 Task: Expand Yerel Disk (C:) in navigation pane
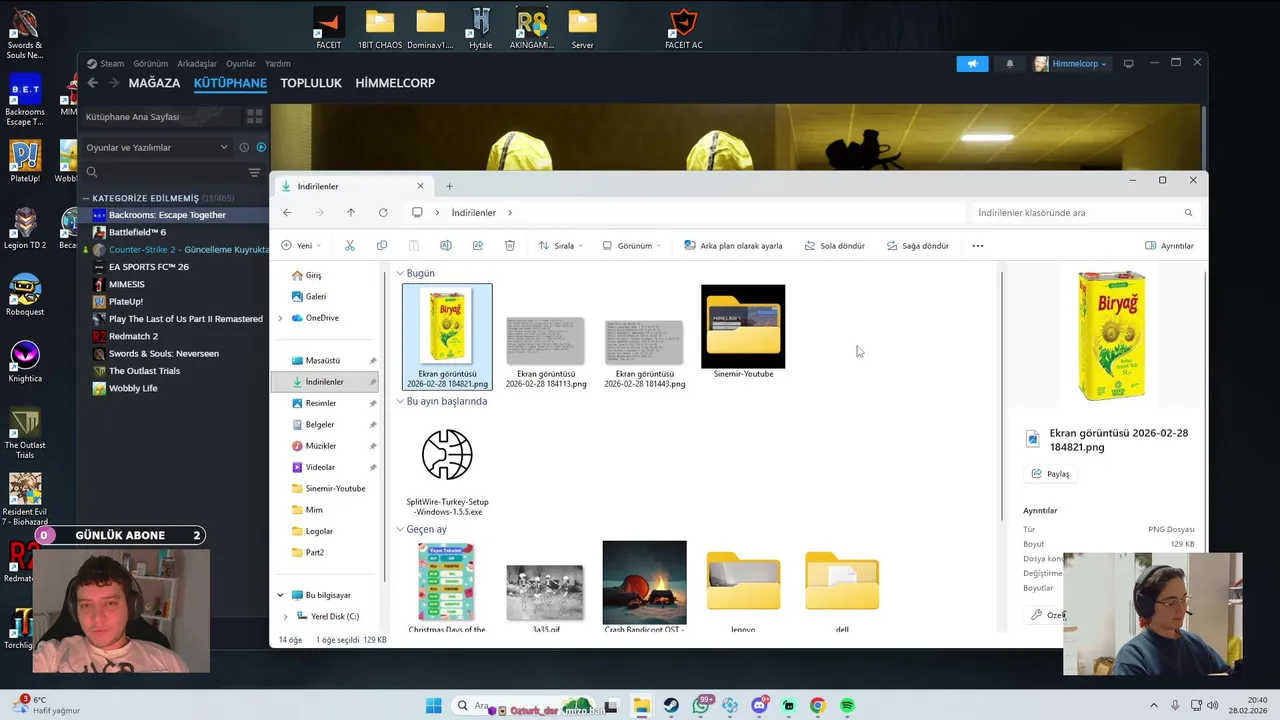point(286,616)
